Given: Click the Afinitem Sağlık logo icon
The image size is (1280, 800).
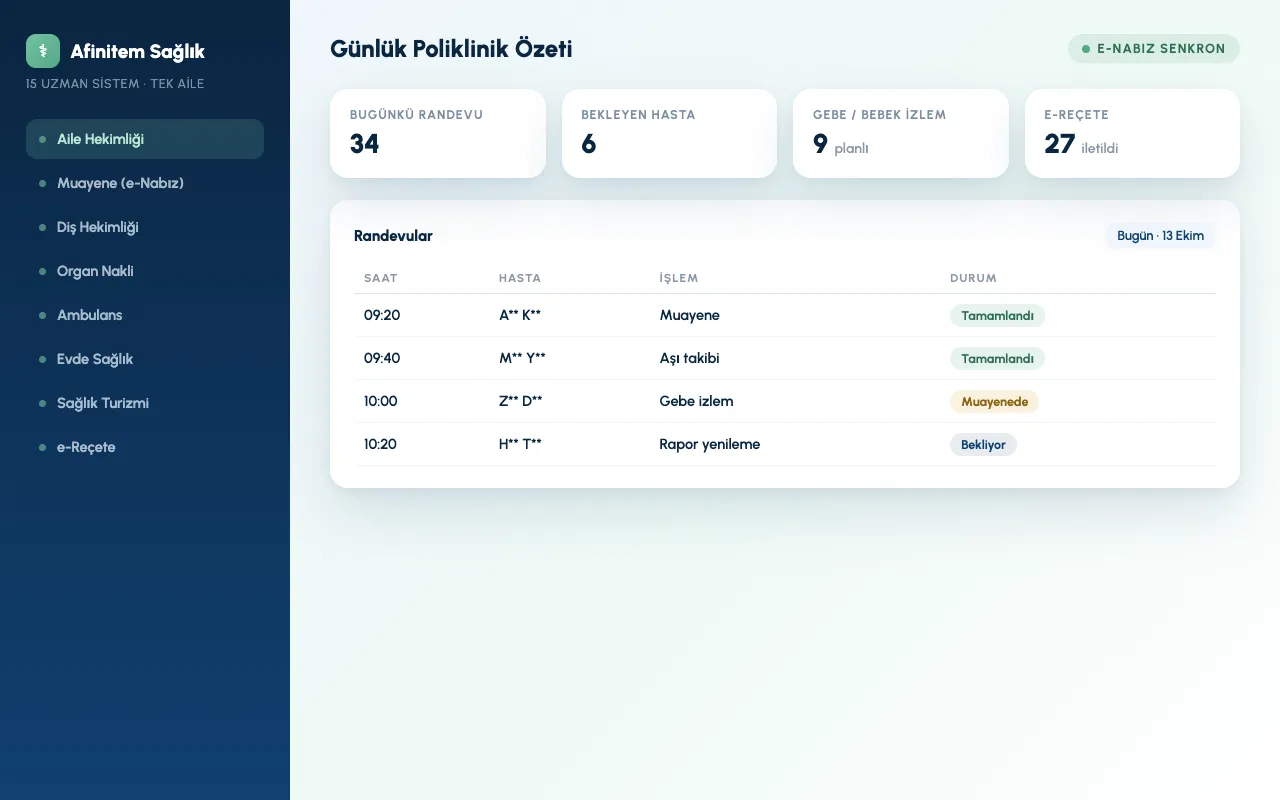Looking at the screenshot, I should pyautogui.click(x=43, y=51).
